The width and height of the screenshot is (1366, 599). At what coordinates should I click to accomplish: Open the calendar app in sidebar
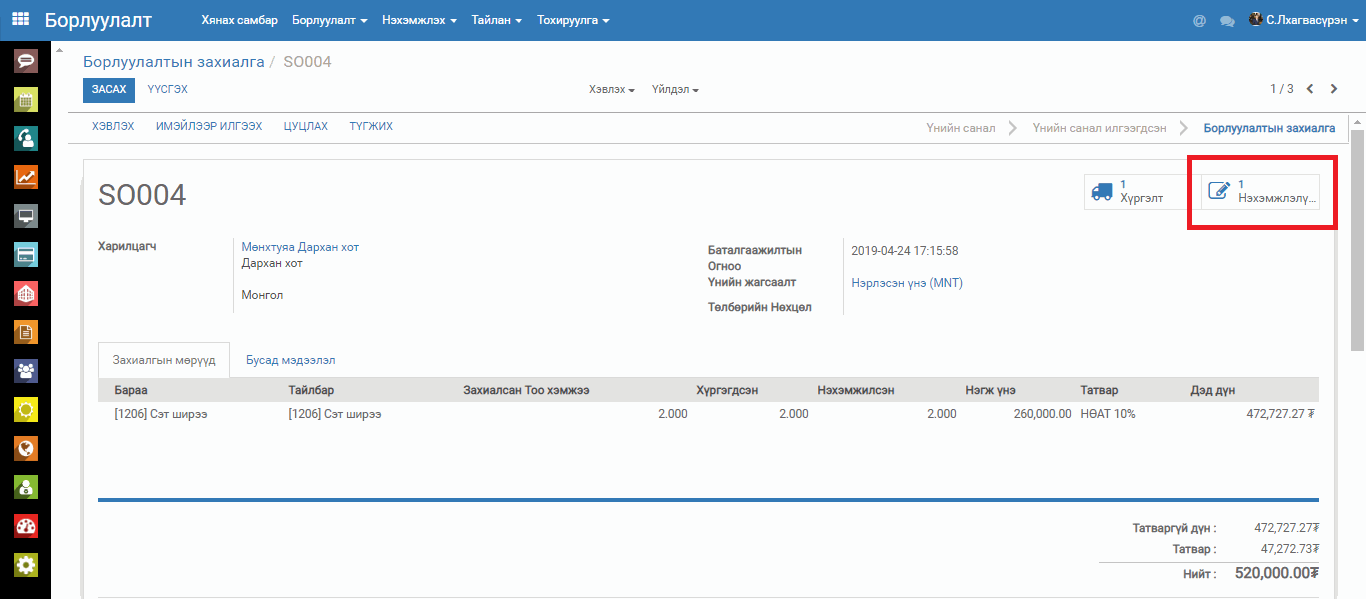click(x=26, y=100)
